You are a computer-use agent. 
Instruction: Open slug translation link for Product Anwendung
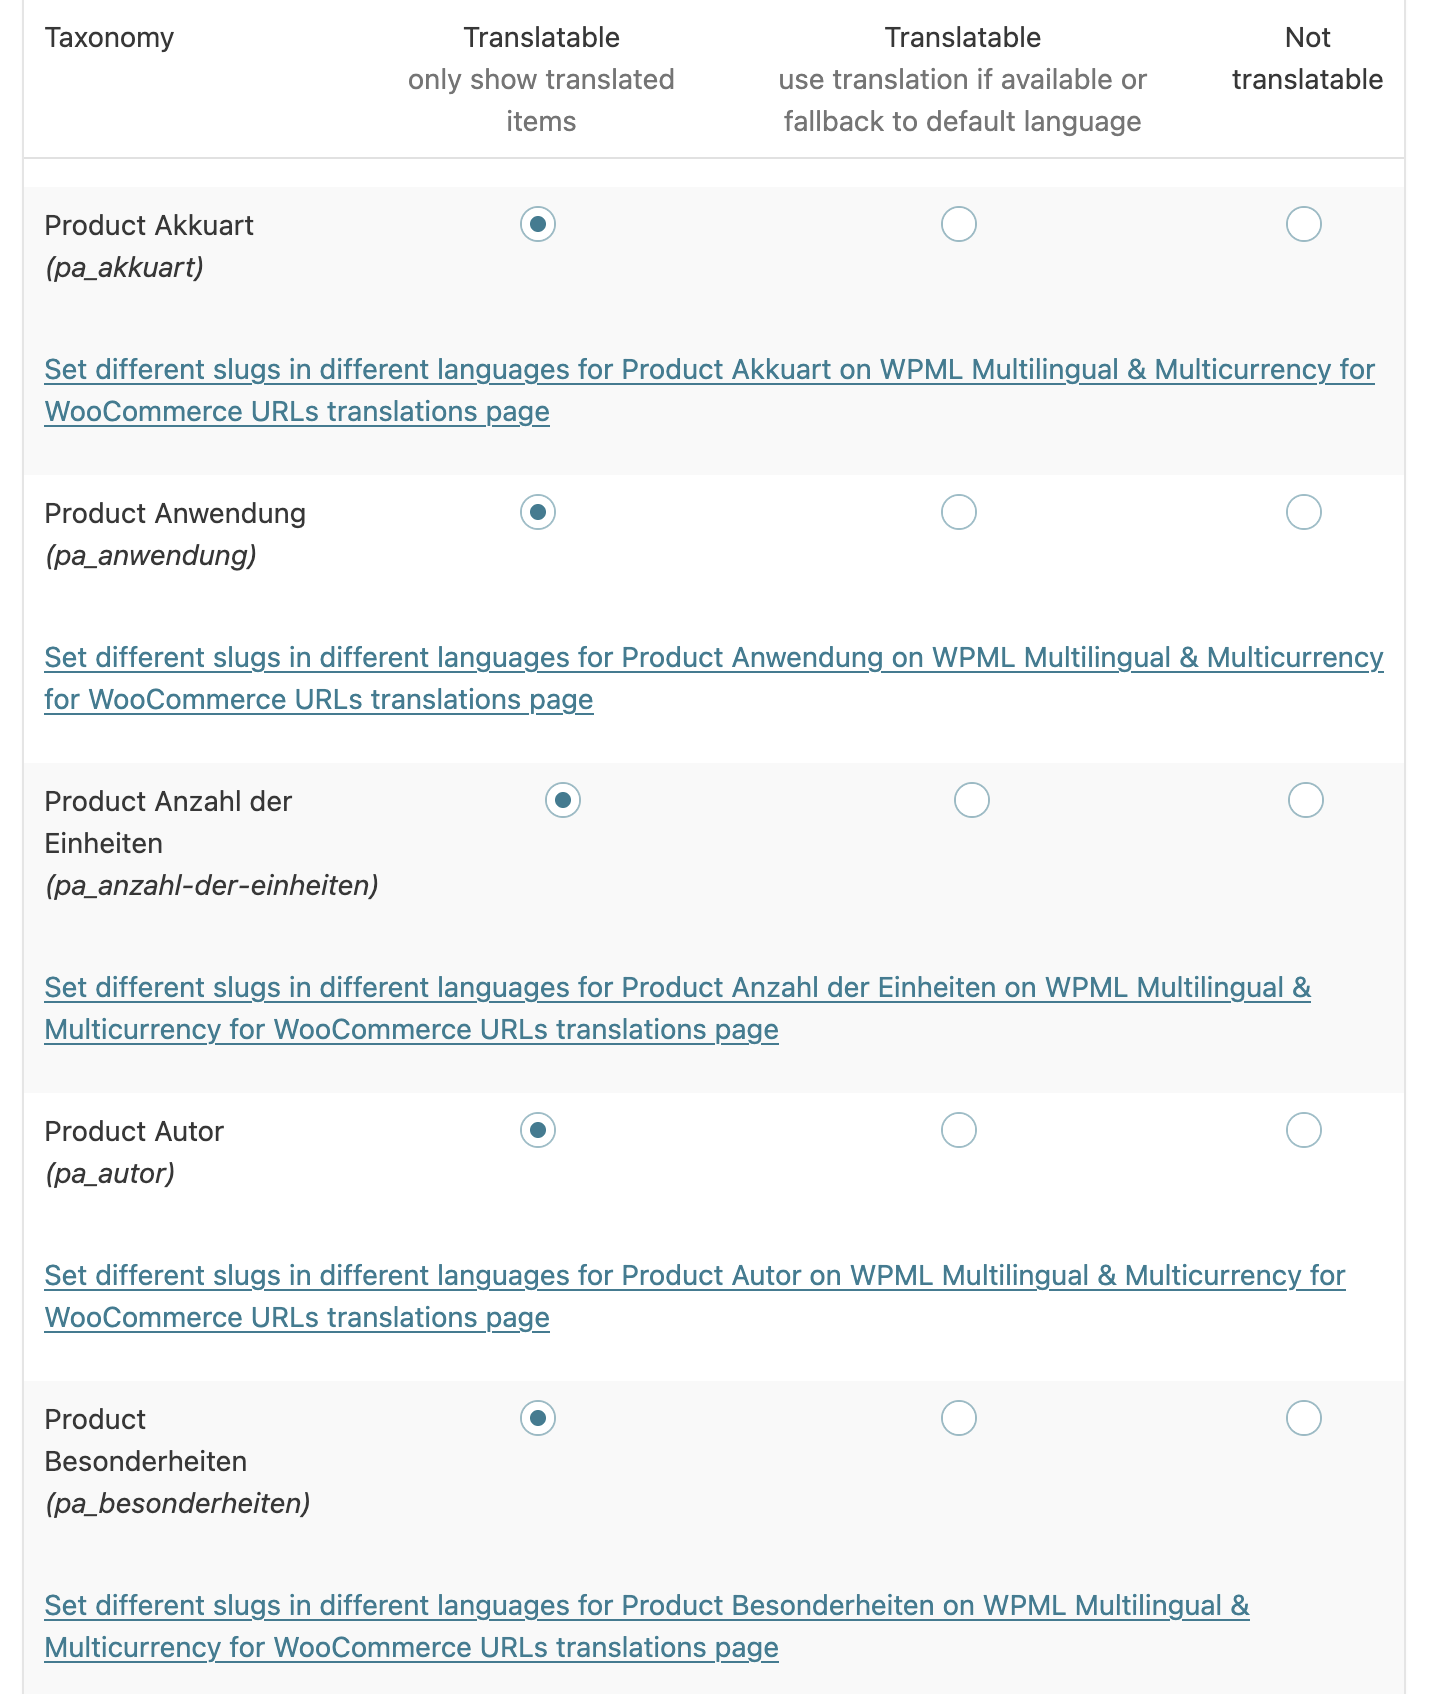point(712,658)
